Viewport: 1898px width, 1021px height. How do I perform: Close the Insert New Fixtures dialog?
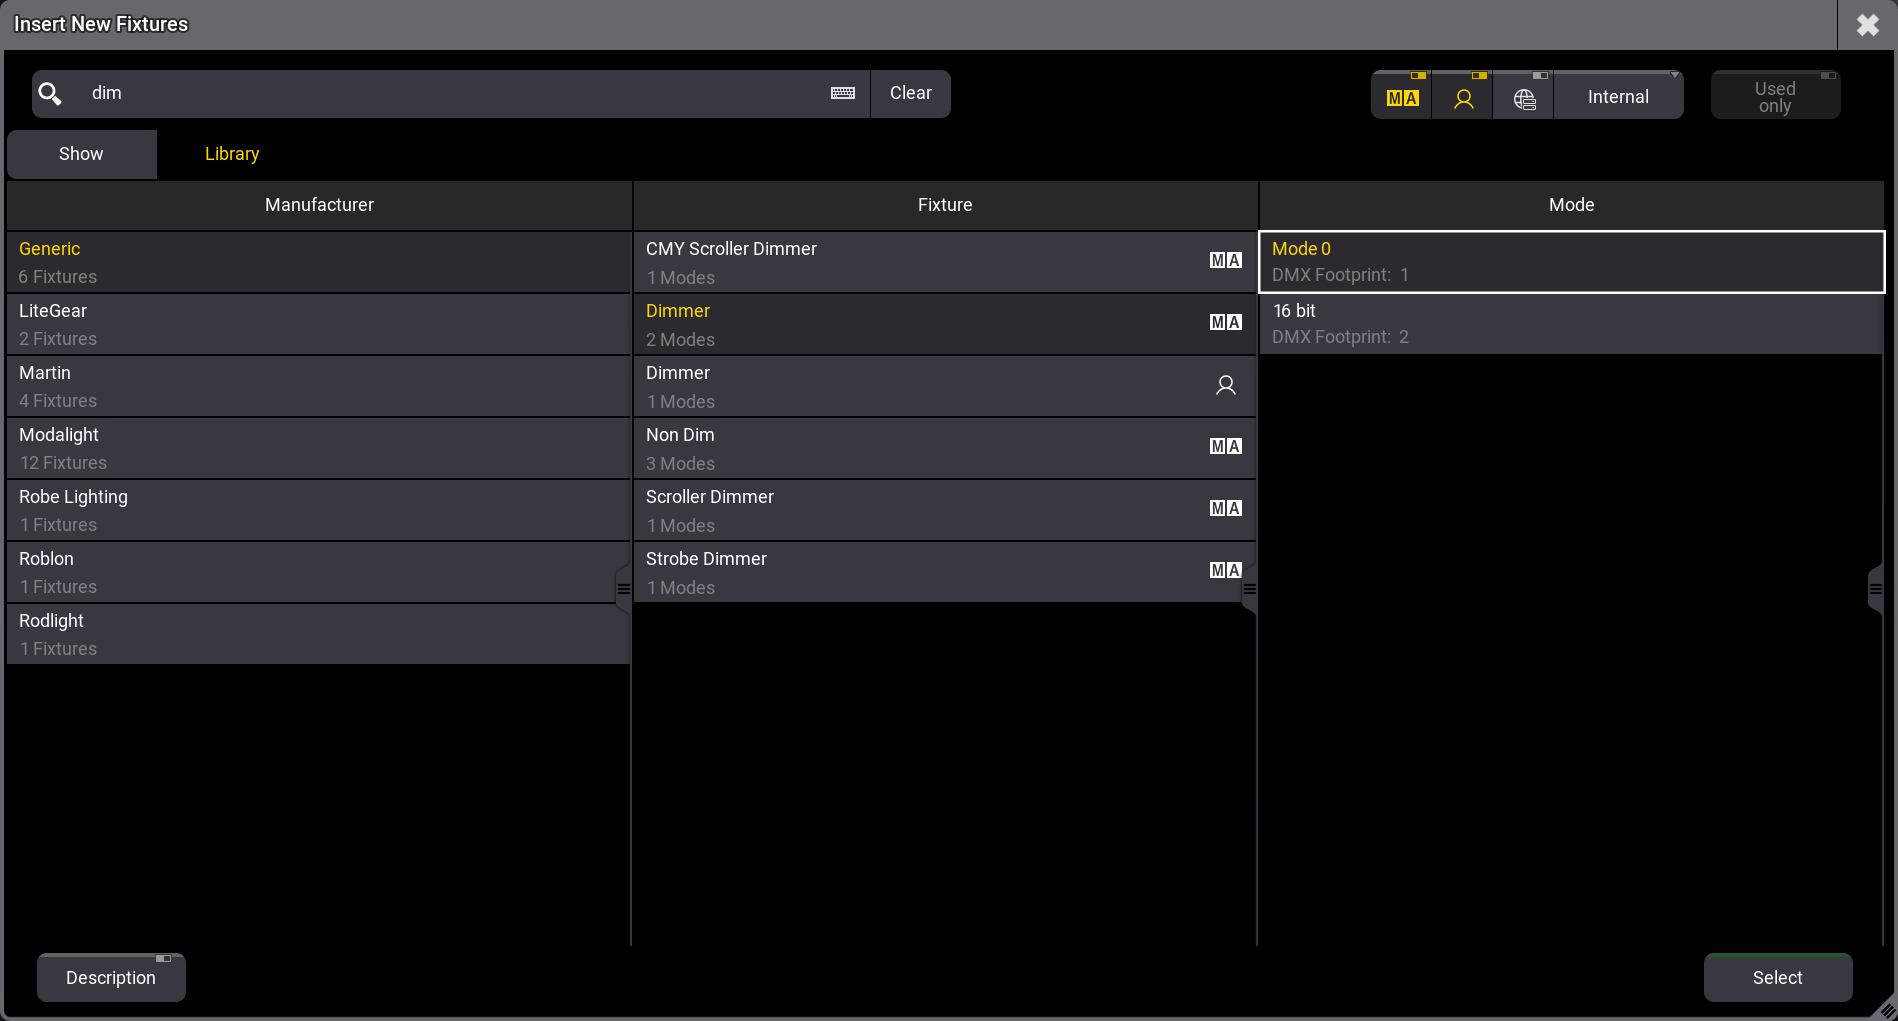pos(1867,25)
